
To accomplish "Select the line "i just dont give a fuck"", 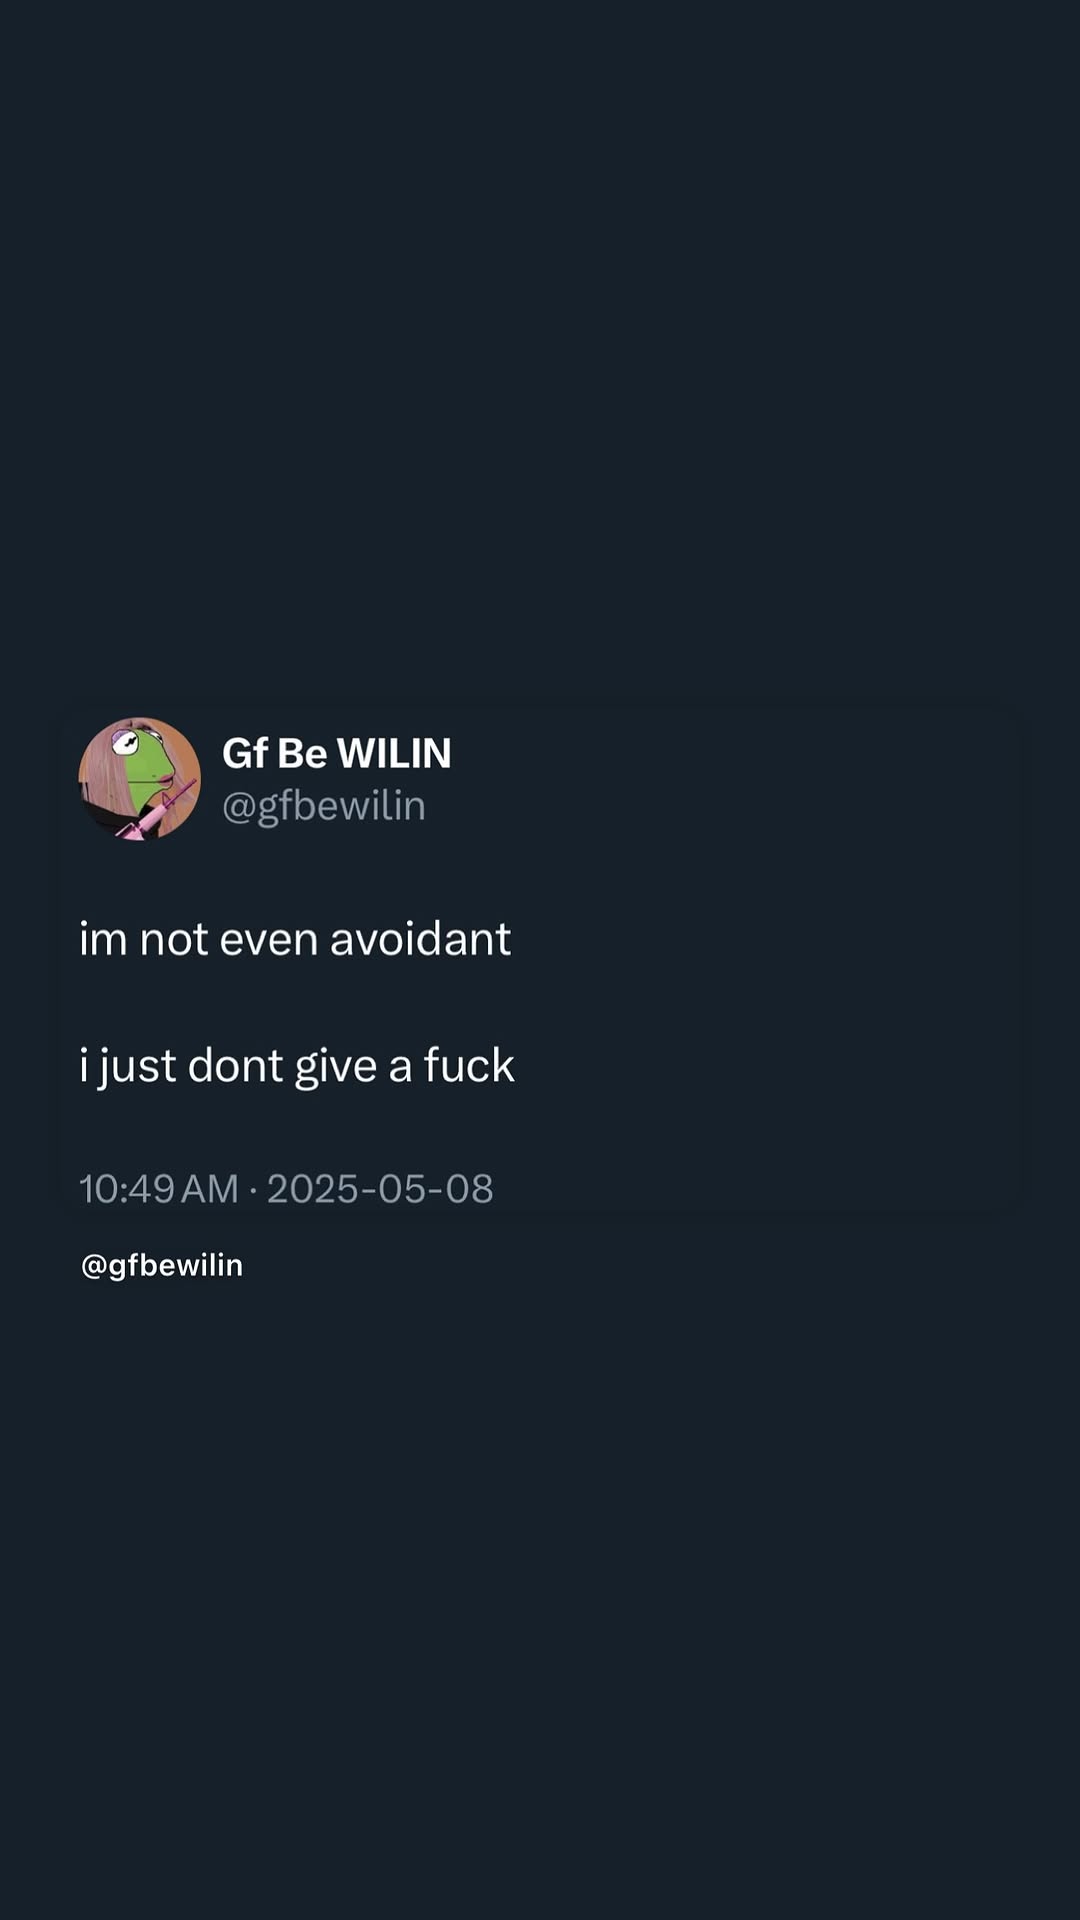I will pos(297,1066).
